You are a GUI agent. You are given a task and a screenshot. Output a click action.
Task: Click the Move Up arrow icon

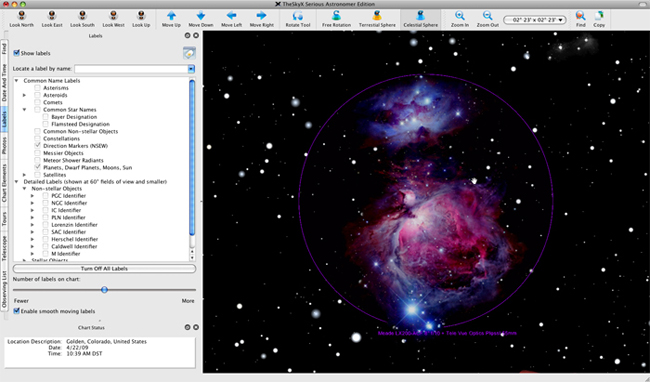click(171, 16)
